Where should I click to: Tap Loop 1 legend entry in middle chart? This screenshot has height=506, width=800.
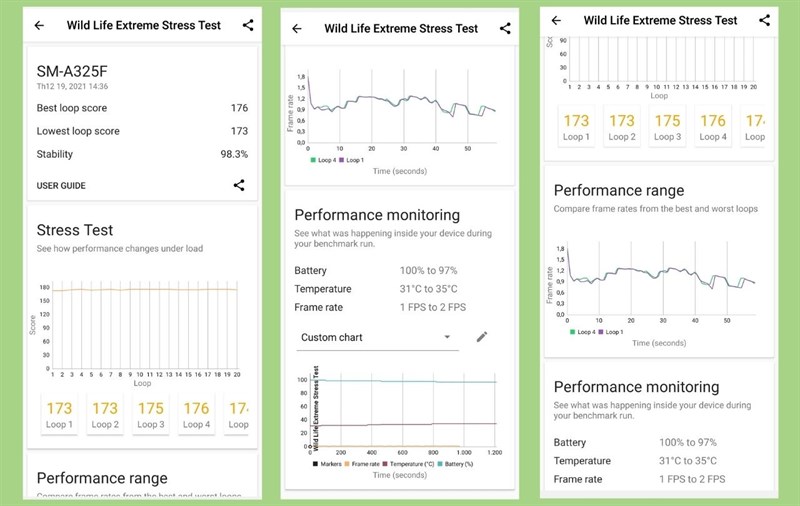pyautogui.click(x=352, y=160)
